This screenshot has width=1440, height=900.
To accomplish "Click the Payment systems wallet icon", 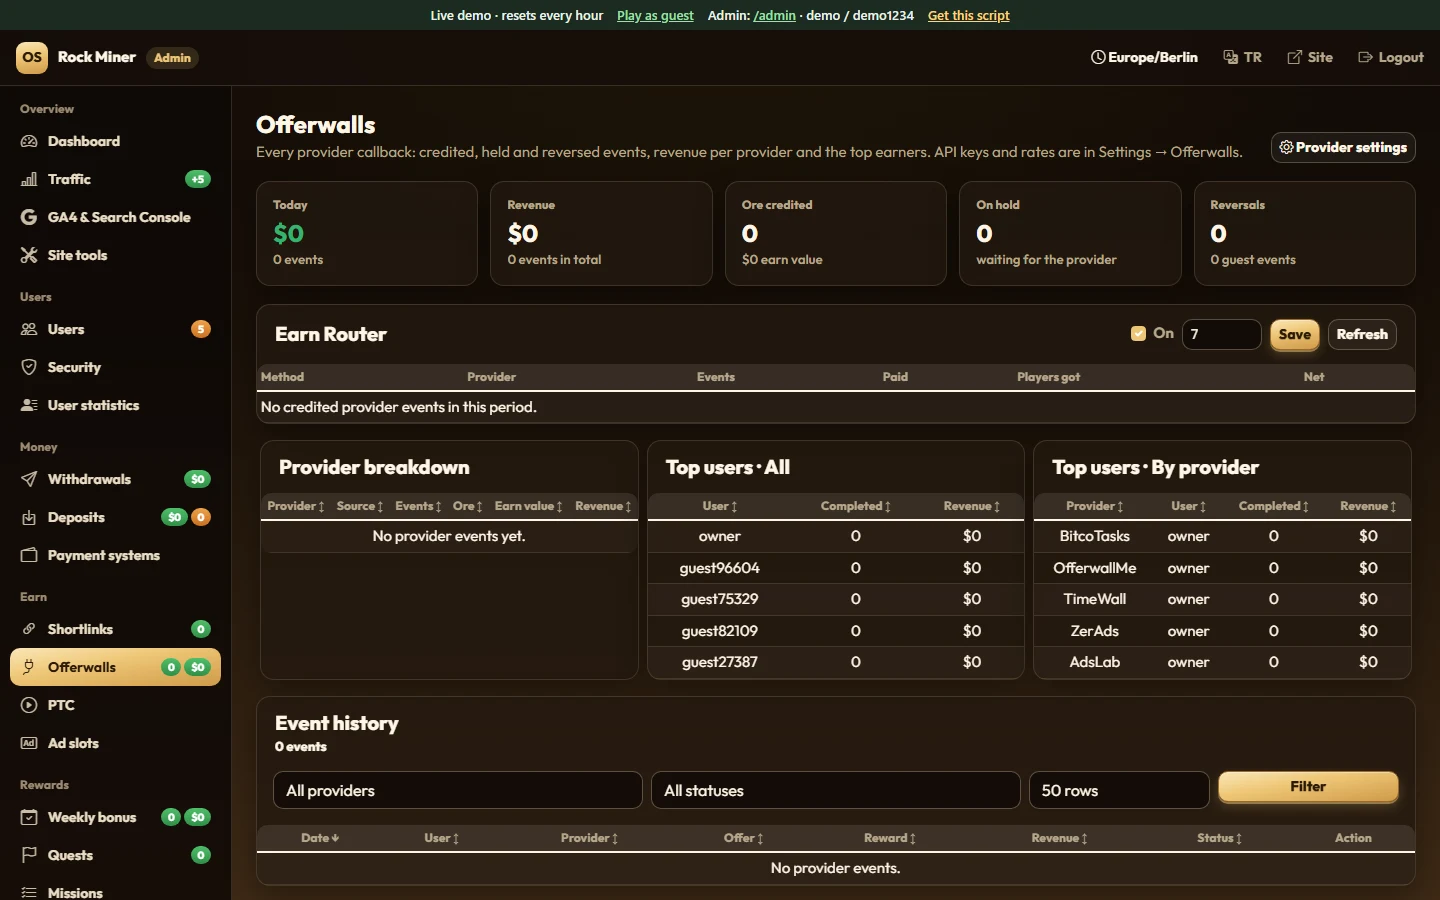I will 29,555.
